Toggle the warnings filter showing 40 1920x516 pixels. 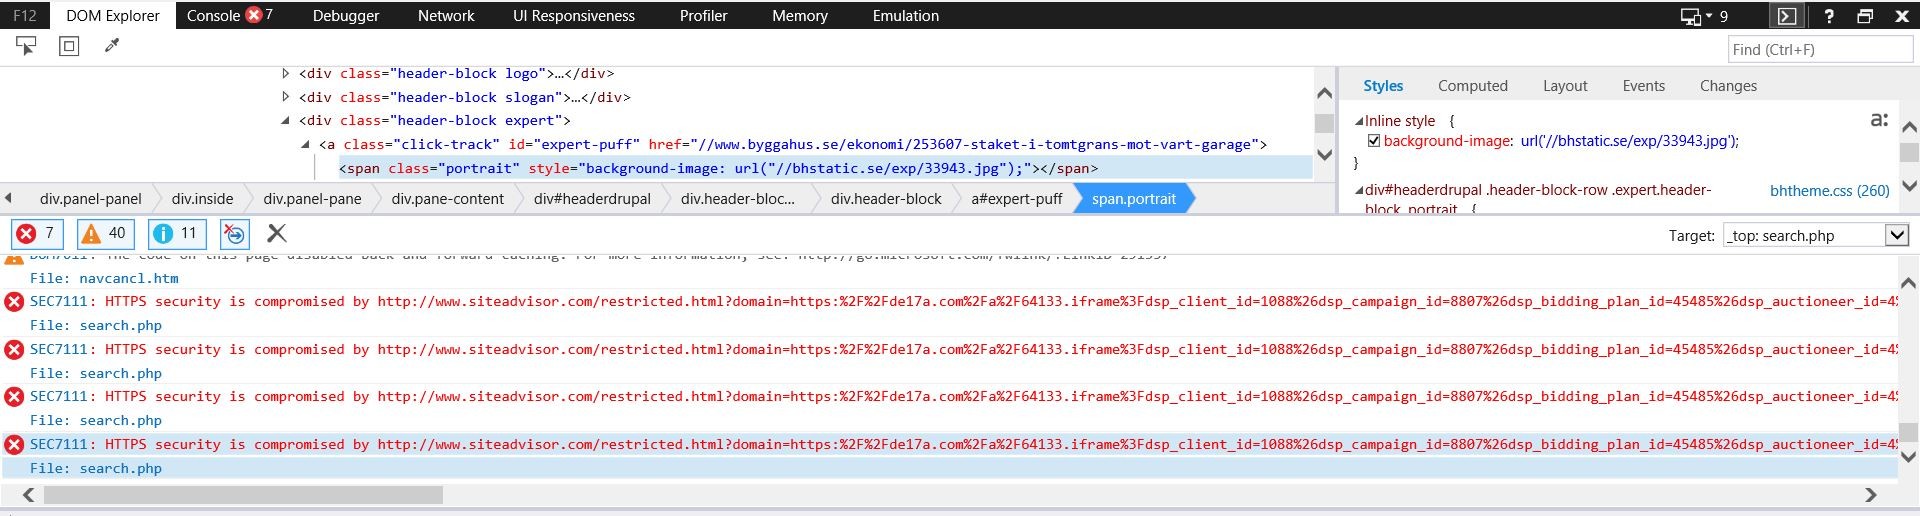[105, 233]
